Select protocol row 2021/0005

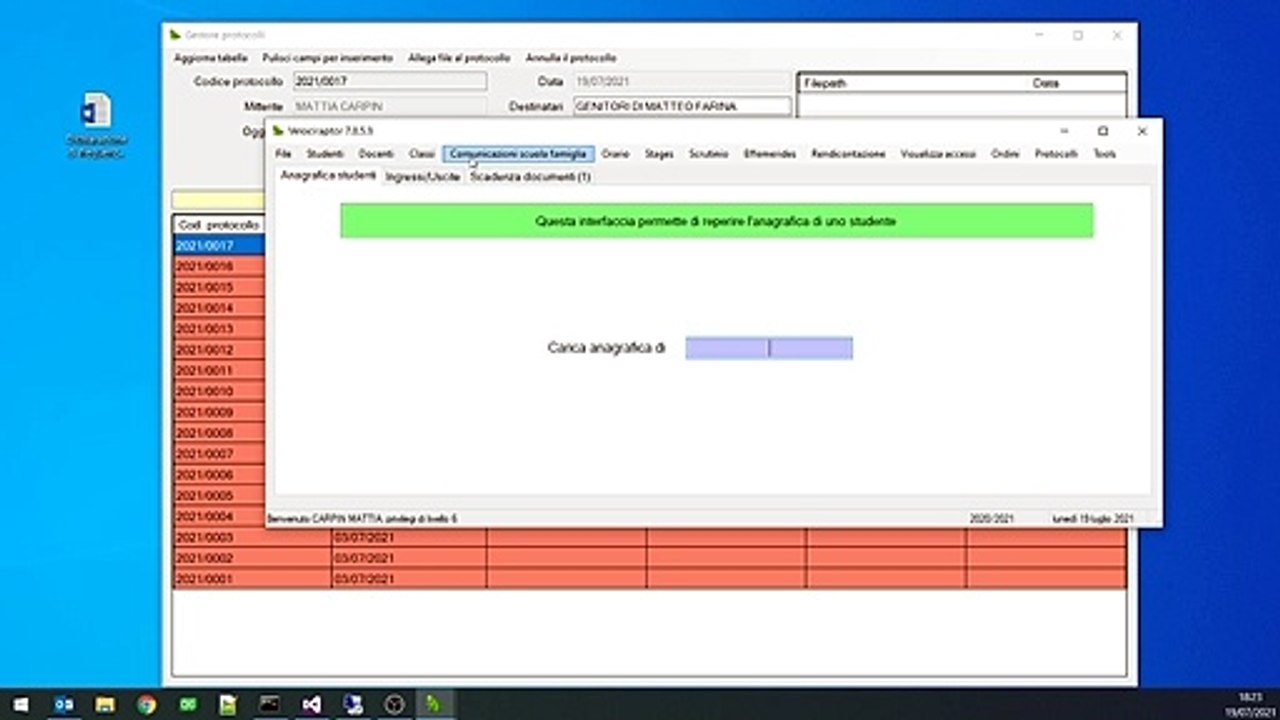click(219, 496)
